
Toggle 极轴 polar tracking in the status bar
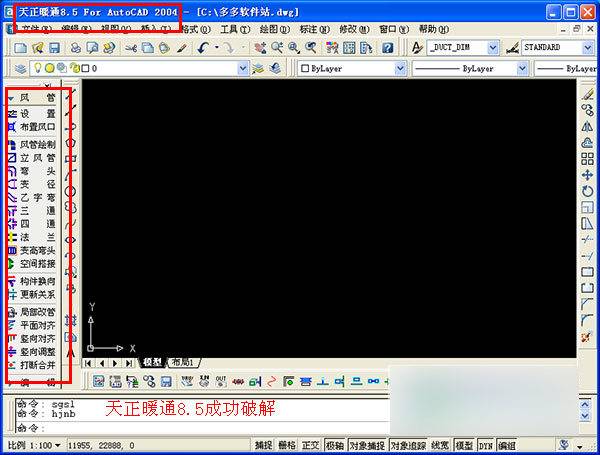pos(334,445)
